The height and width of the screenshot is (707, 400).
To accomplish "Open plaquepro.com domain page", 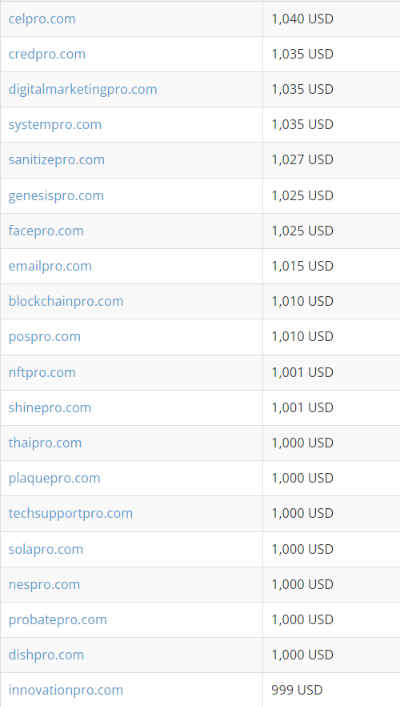I will [x=54, y=478].
